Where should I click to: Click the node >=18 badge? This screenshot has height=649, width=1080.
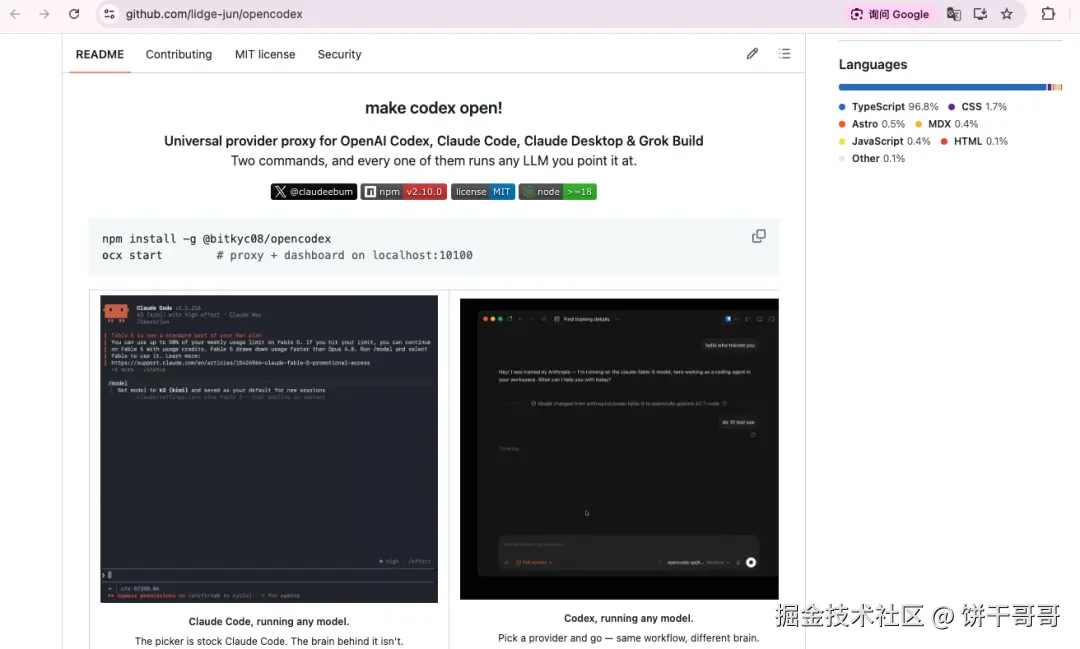[x=558, y=192]
